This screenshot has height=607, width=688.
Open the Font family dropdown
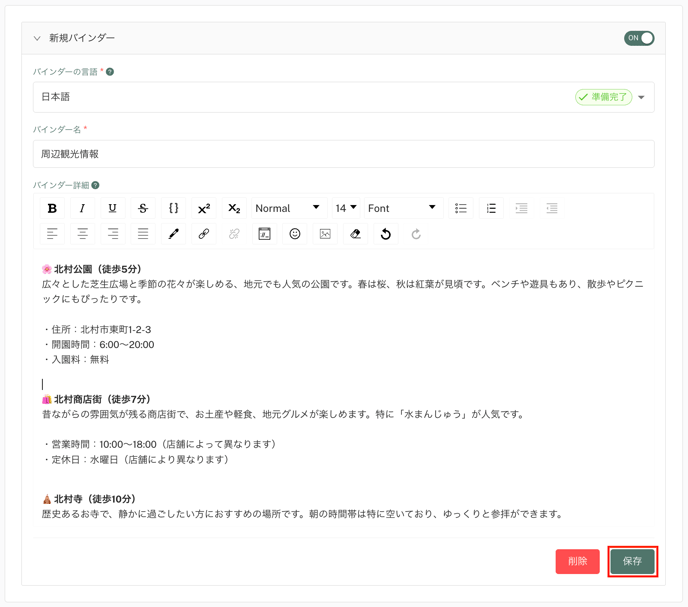pyautogui.click(x=401, y=208)
